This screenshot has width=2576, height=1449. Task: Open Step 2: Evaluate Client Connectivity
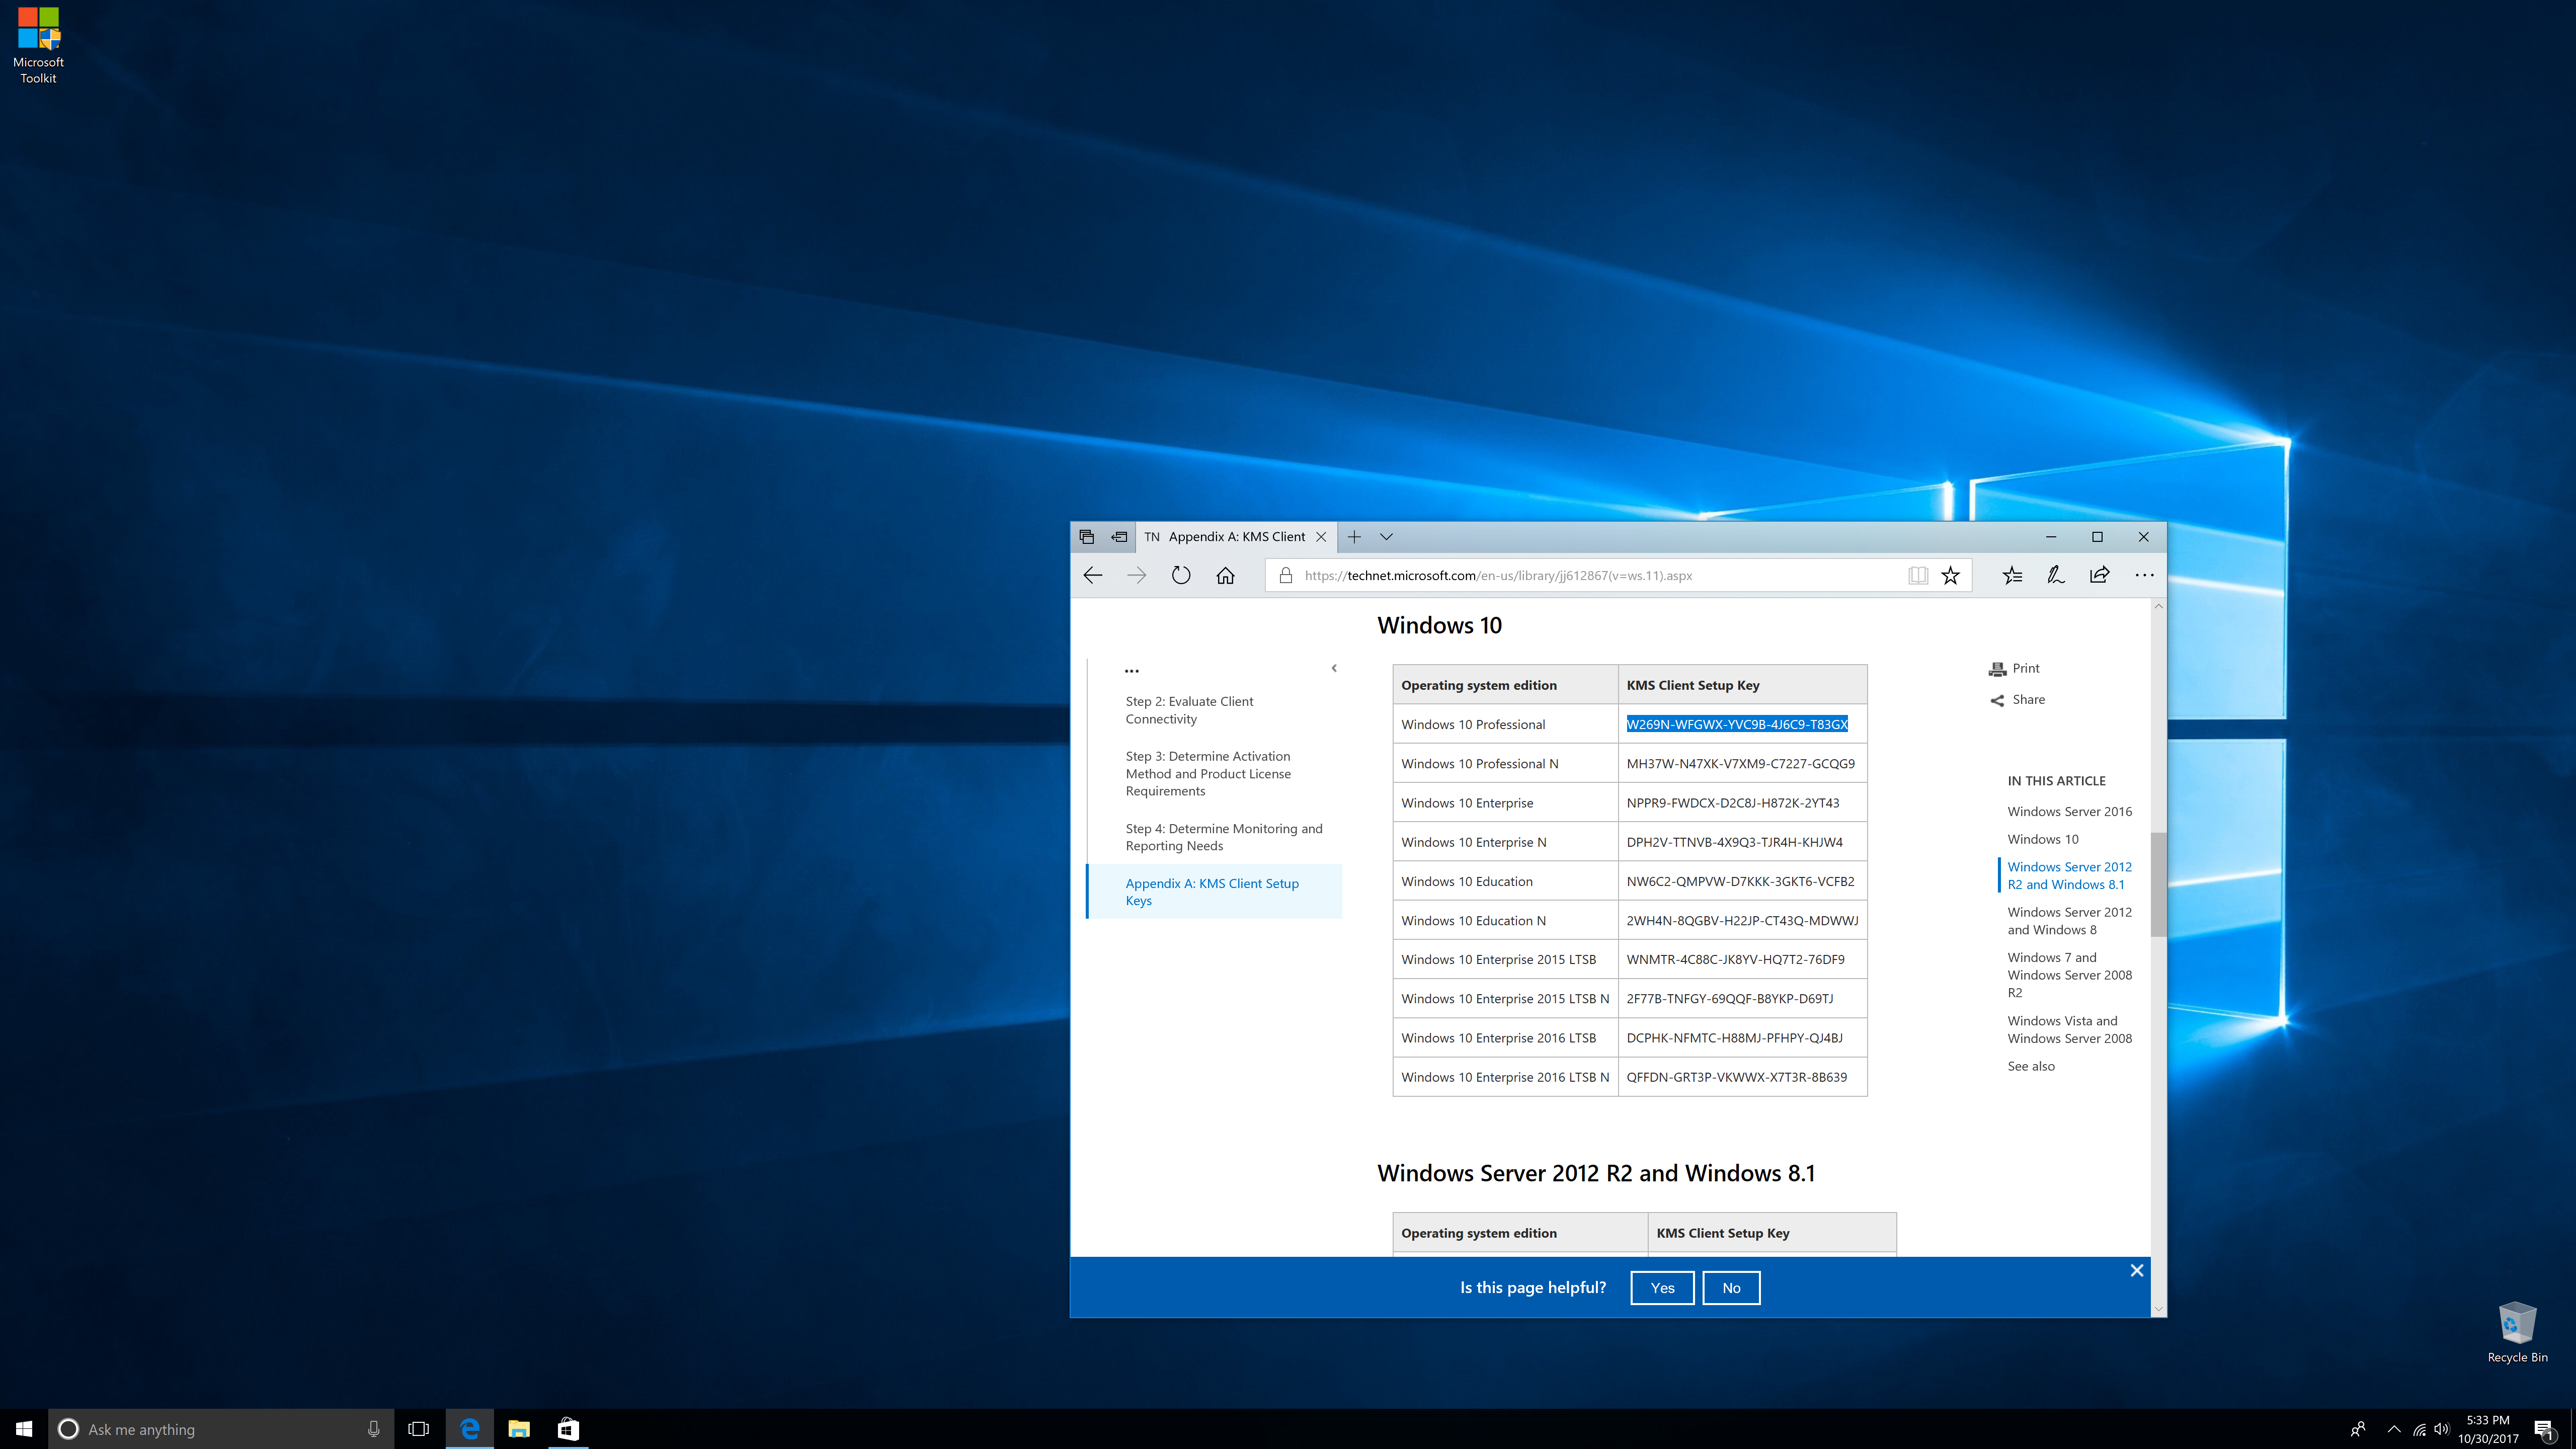click(x=1189, y=710)
